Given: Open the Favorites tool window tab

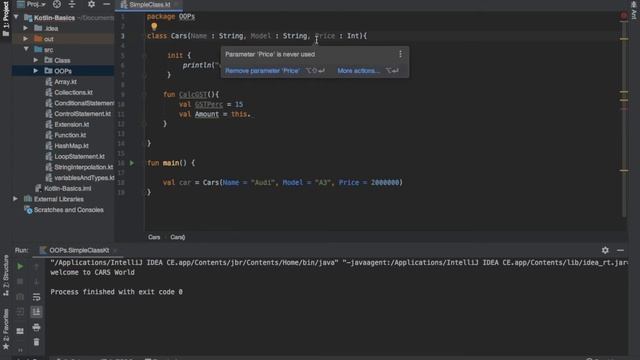Looking at the screenshot, I should click(6, 329).
